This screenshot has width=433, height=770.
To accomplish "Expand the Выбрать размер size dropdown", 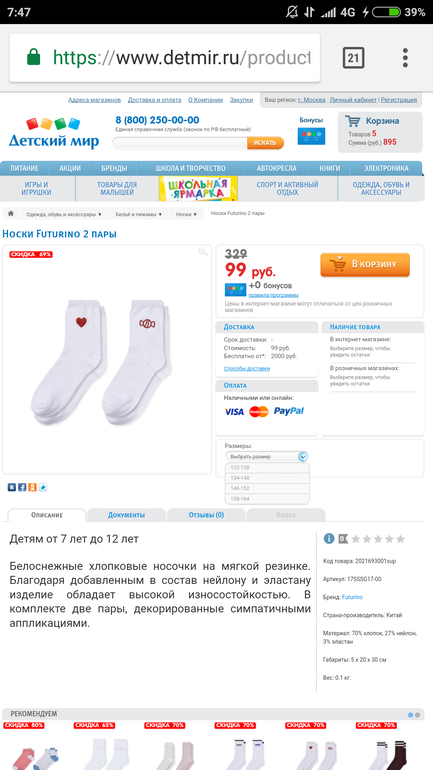I will tap(267, 457).
